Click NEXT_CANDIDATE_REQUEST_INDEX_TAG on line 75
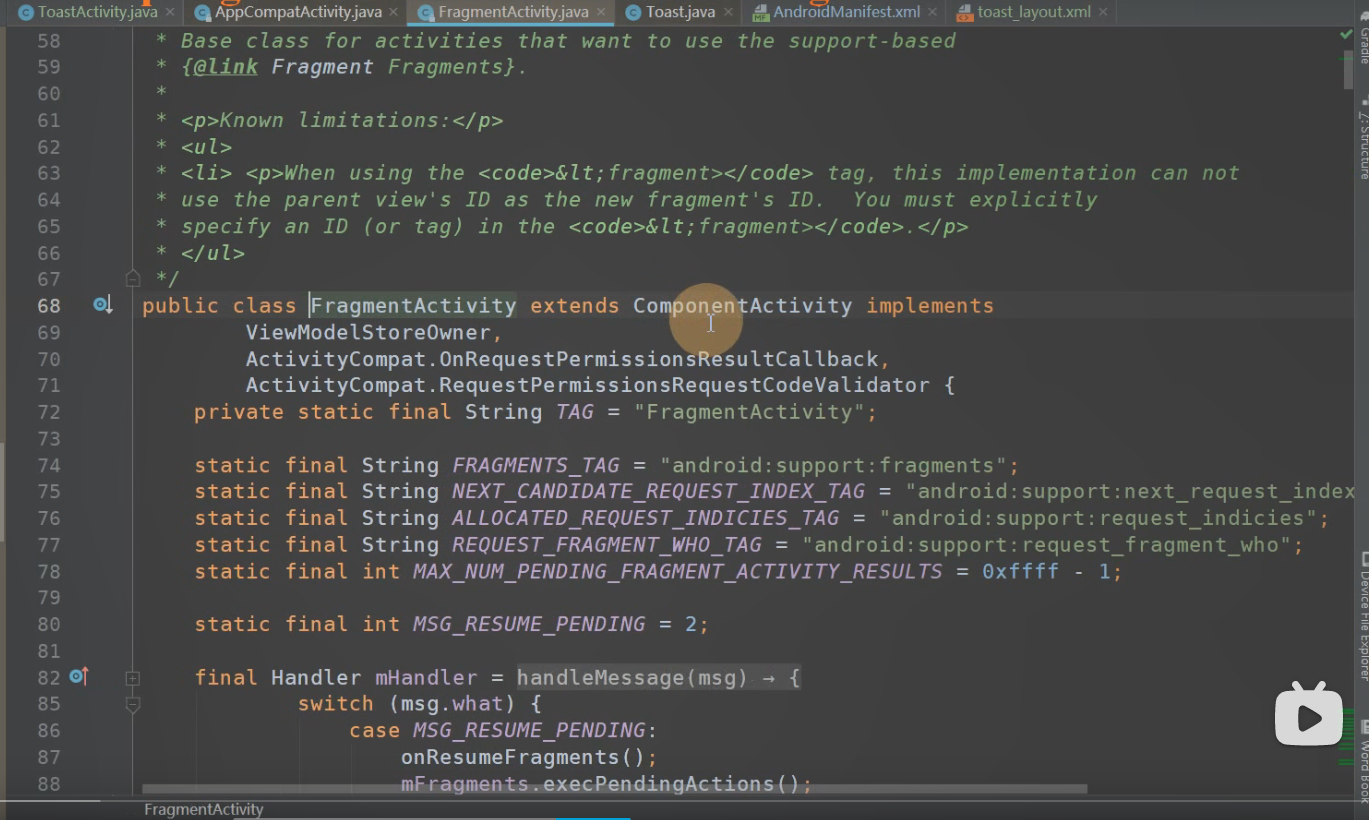Viewport: 1369px width, 820px height. coord(659,491)
